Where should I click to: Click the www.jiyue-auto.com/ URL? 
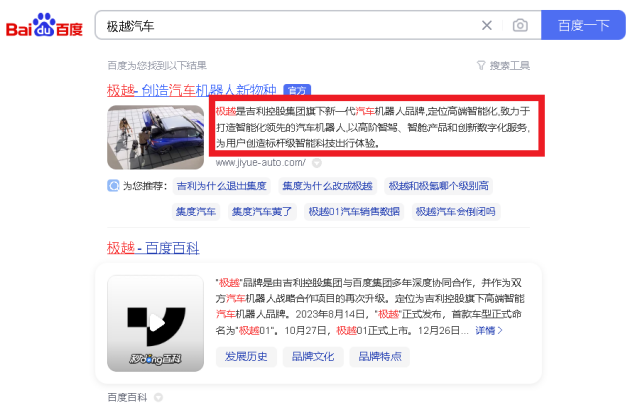[x=260, y=163]
